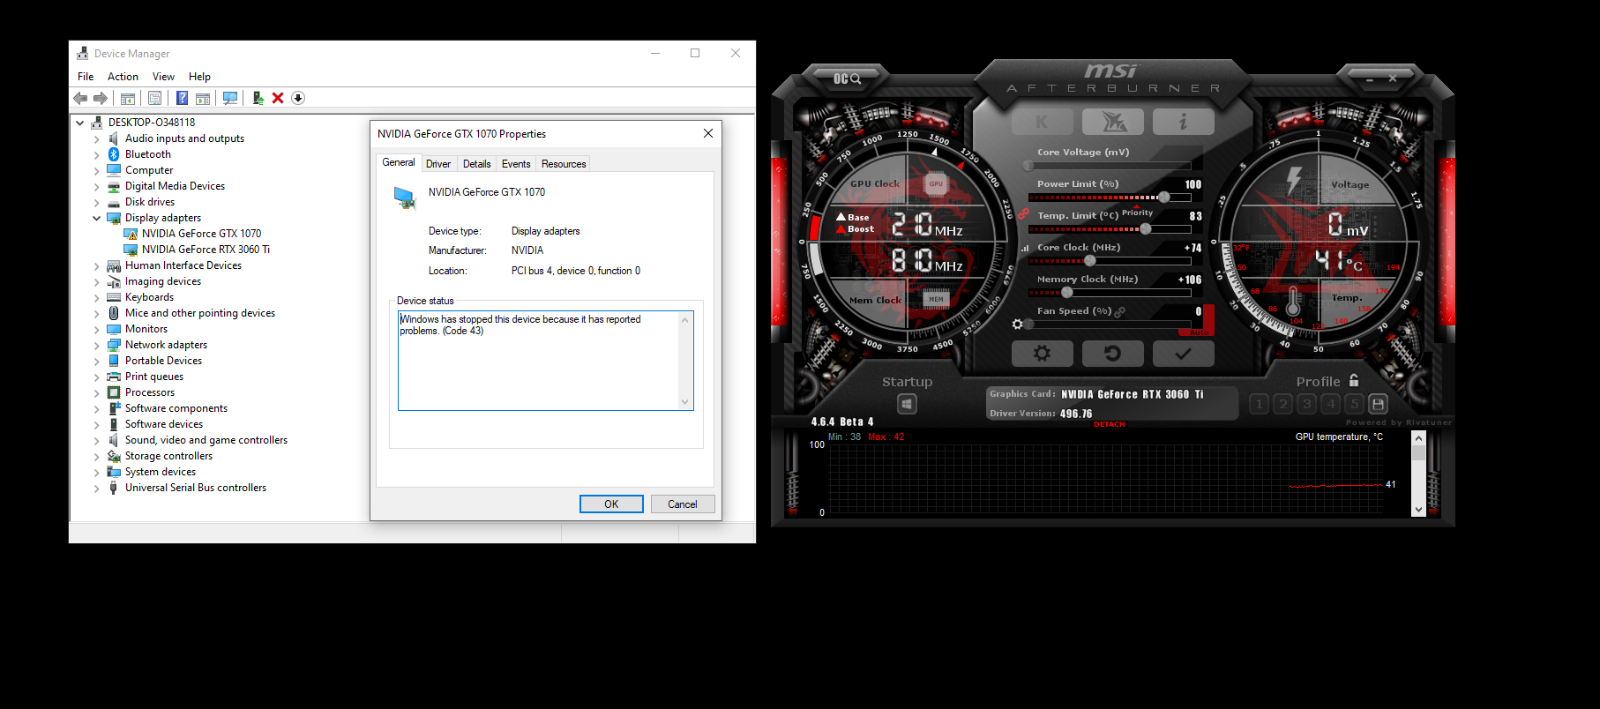Click the Apply checkmark button in Afterburner
The image size is (1600, 709).
point(1183,353)
